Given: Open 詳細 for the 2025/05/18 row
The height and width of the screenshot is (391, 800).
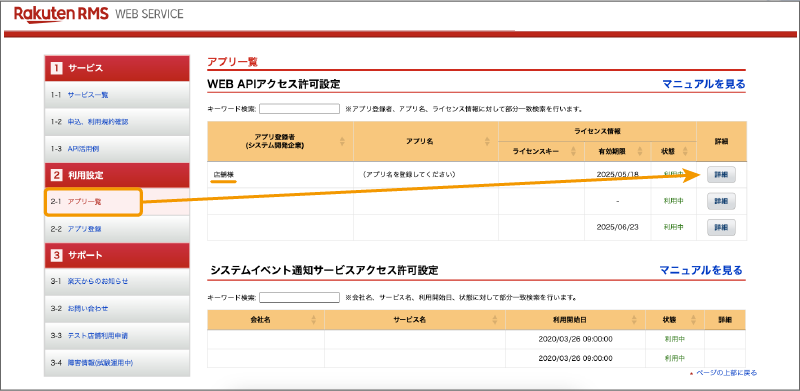Looking at the screenshot, I should [721, 175].
